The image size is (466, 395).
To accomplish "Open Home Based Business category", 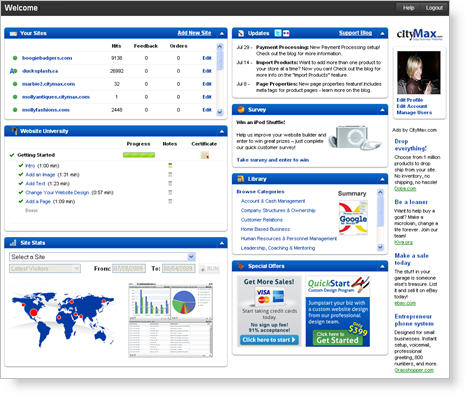I will click(x=265, y=229).
